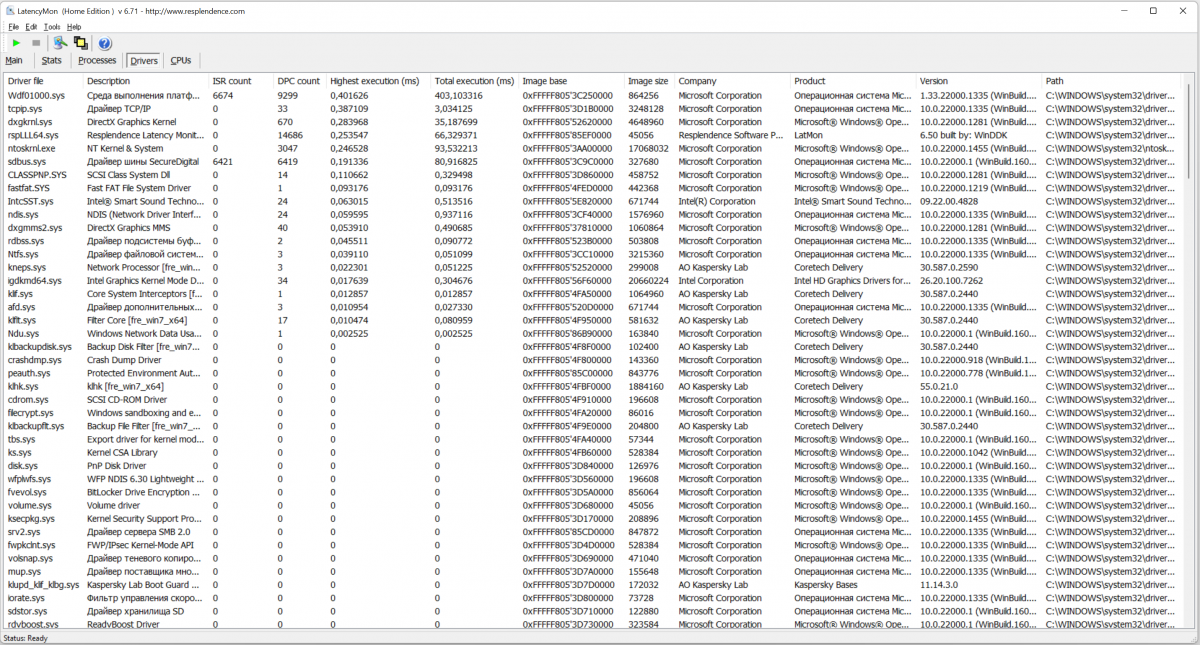The height and width of the screenshot is (645, 1200).
Task: Open help via blue question mark icon
Action: tap(104, 43)
